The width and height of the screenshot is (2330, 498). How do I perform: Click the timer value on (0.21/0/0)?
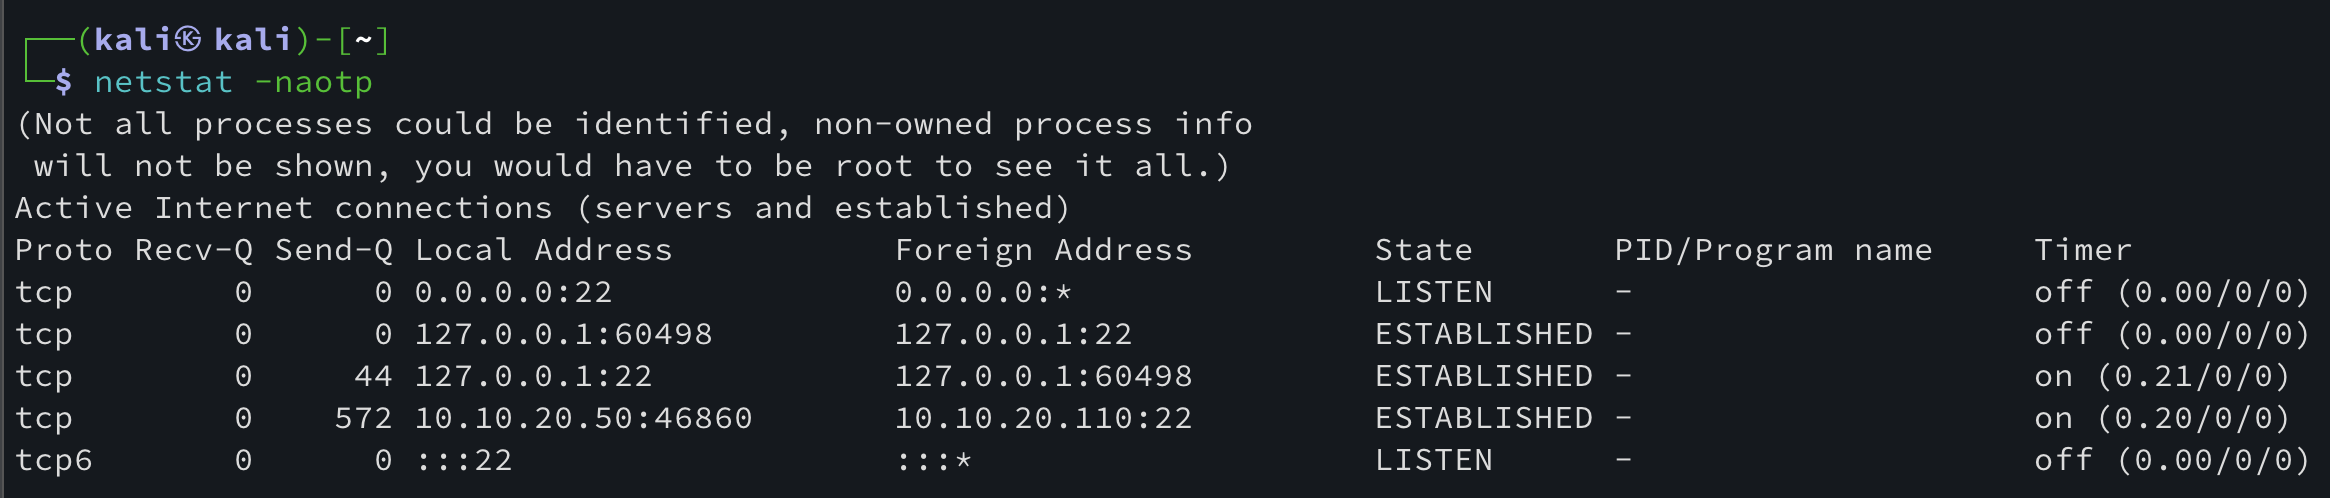pos(2162,376)
